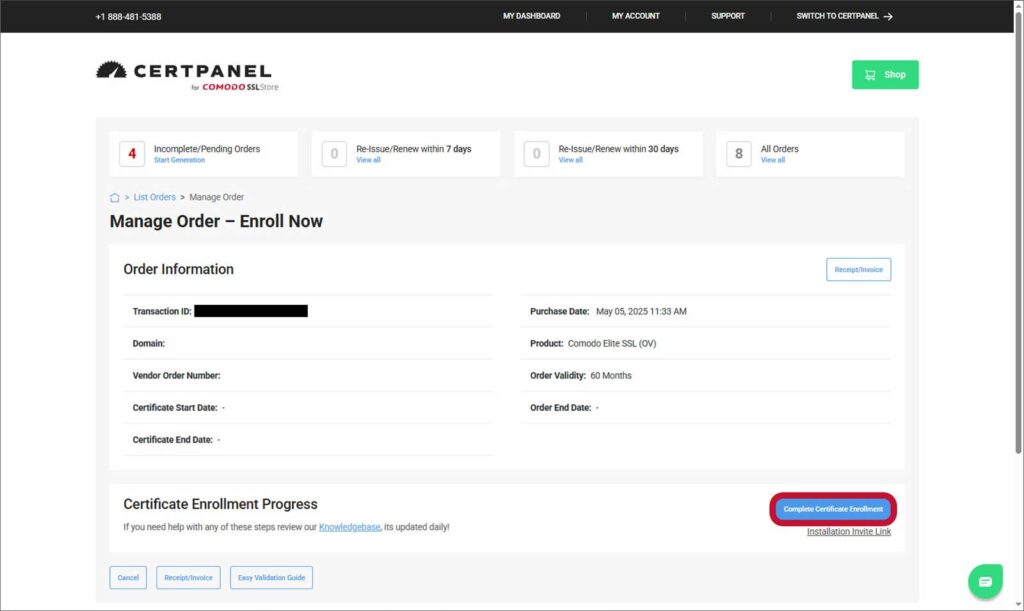View all for Re-Issue/Renew within 30 days
The width and height of the screenshot is (1024, 611).
pos(570,160)
